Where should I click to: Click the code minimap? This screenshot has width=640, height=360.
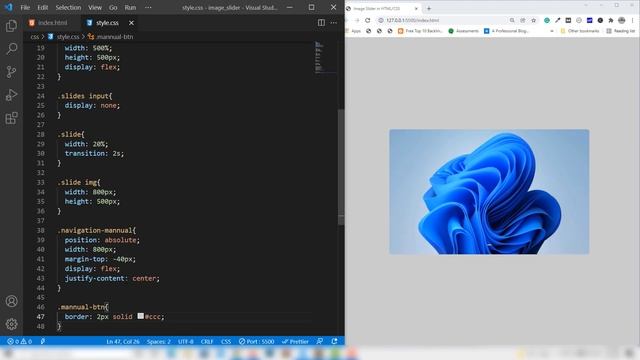click(x=325, y=57)
